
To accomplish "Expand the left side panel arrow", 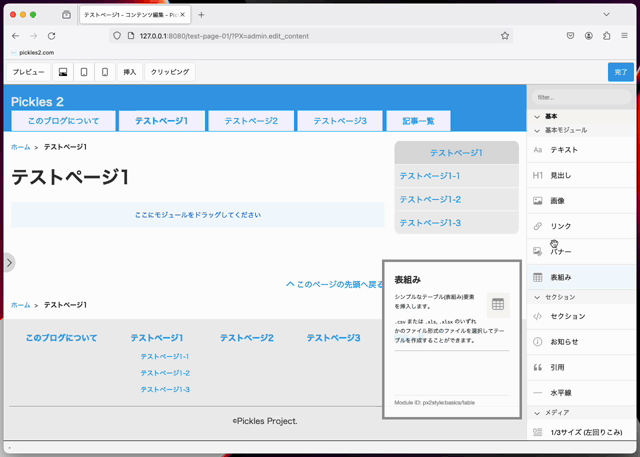I will point(9,263).
